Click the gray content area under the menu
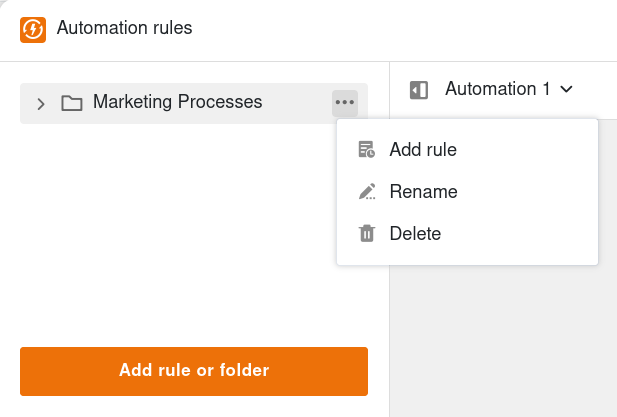The height and width of the screenshot is (417, 617). click(500, 340)
